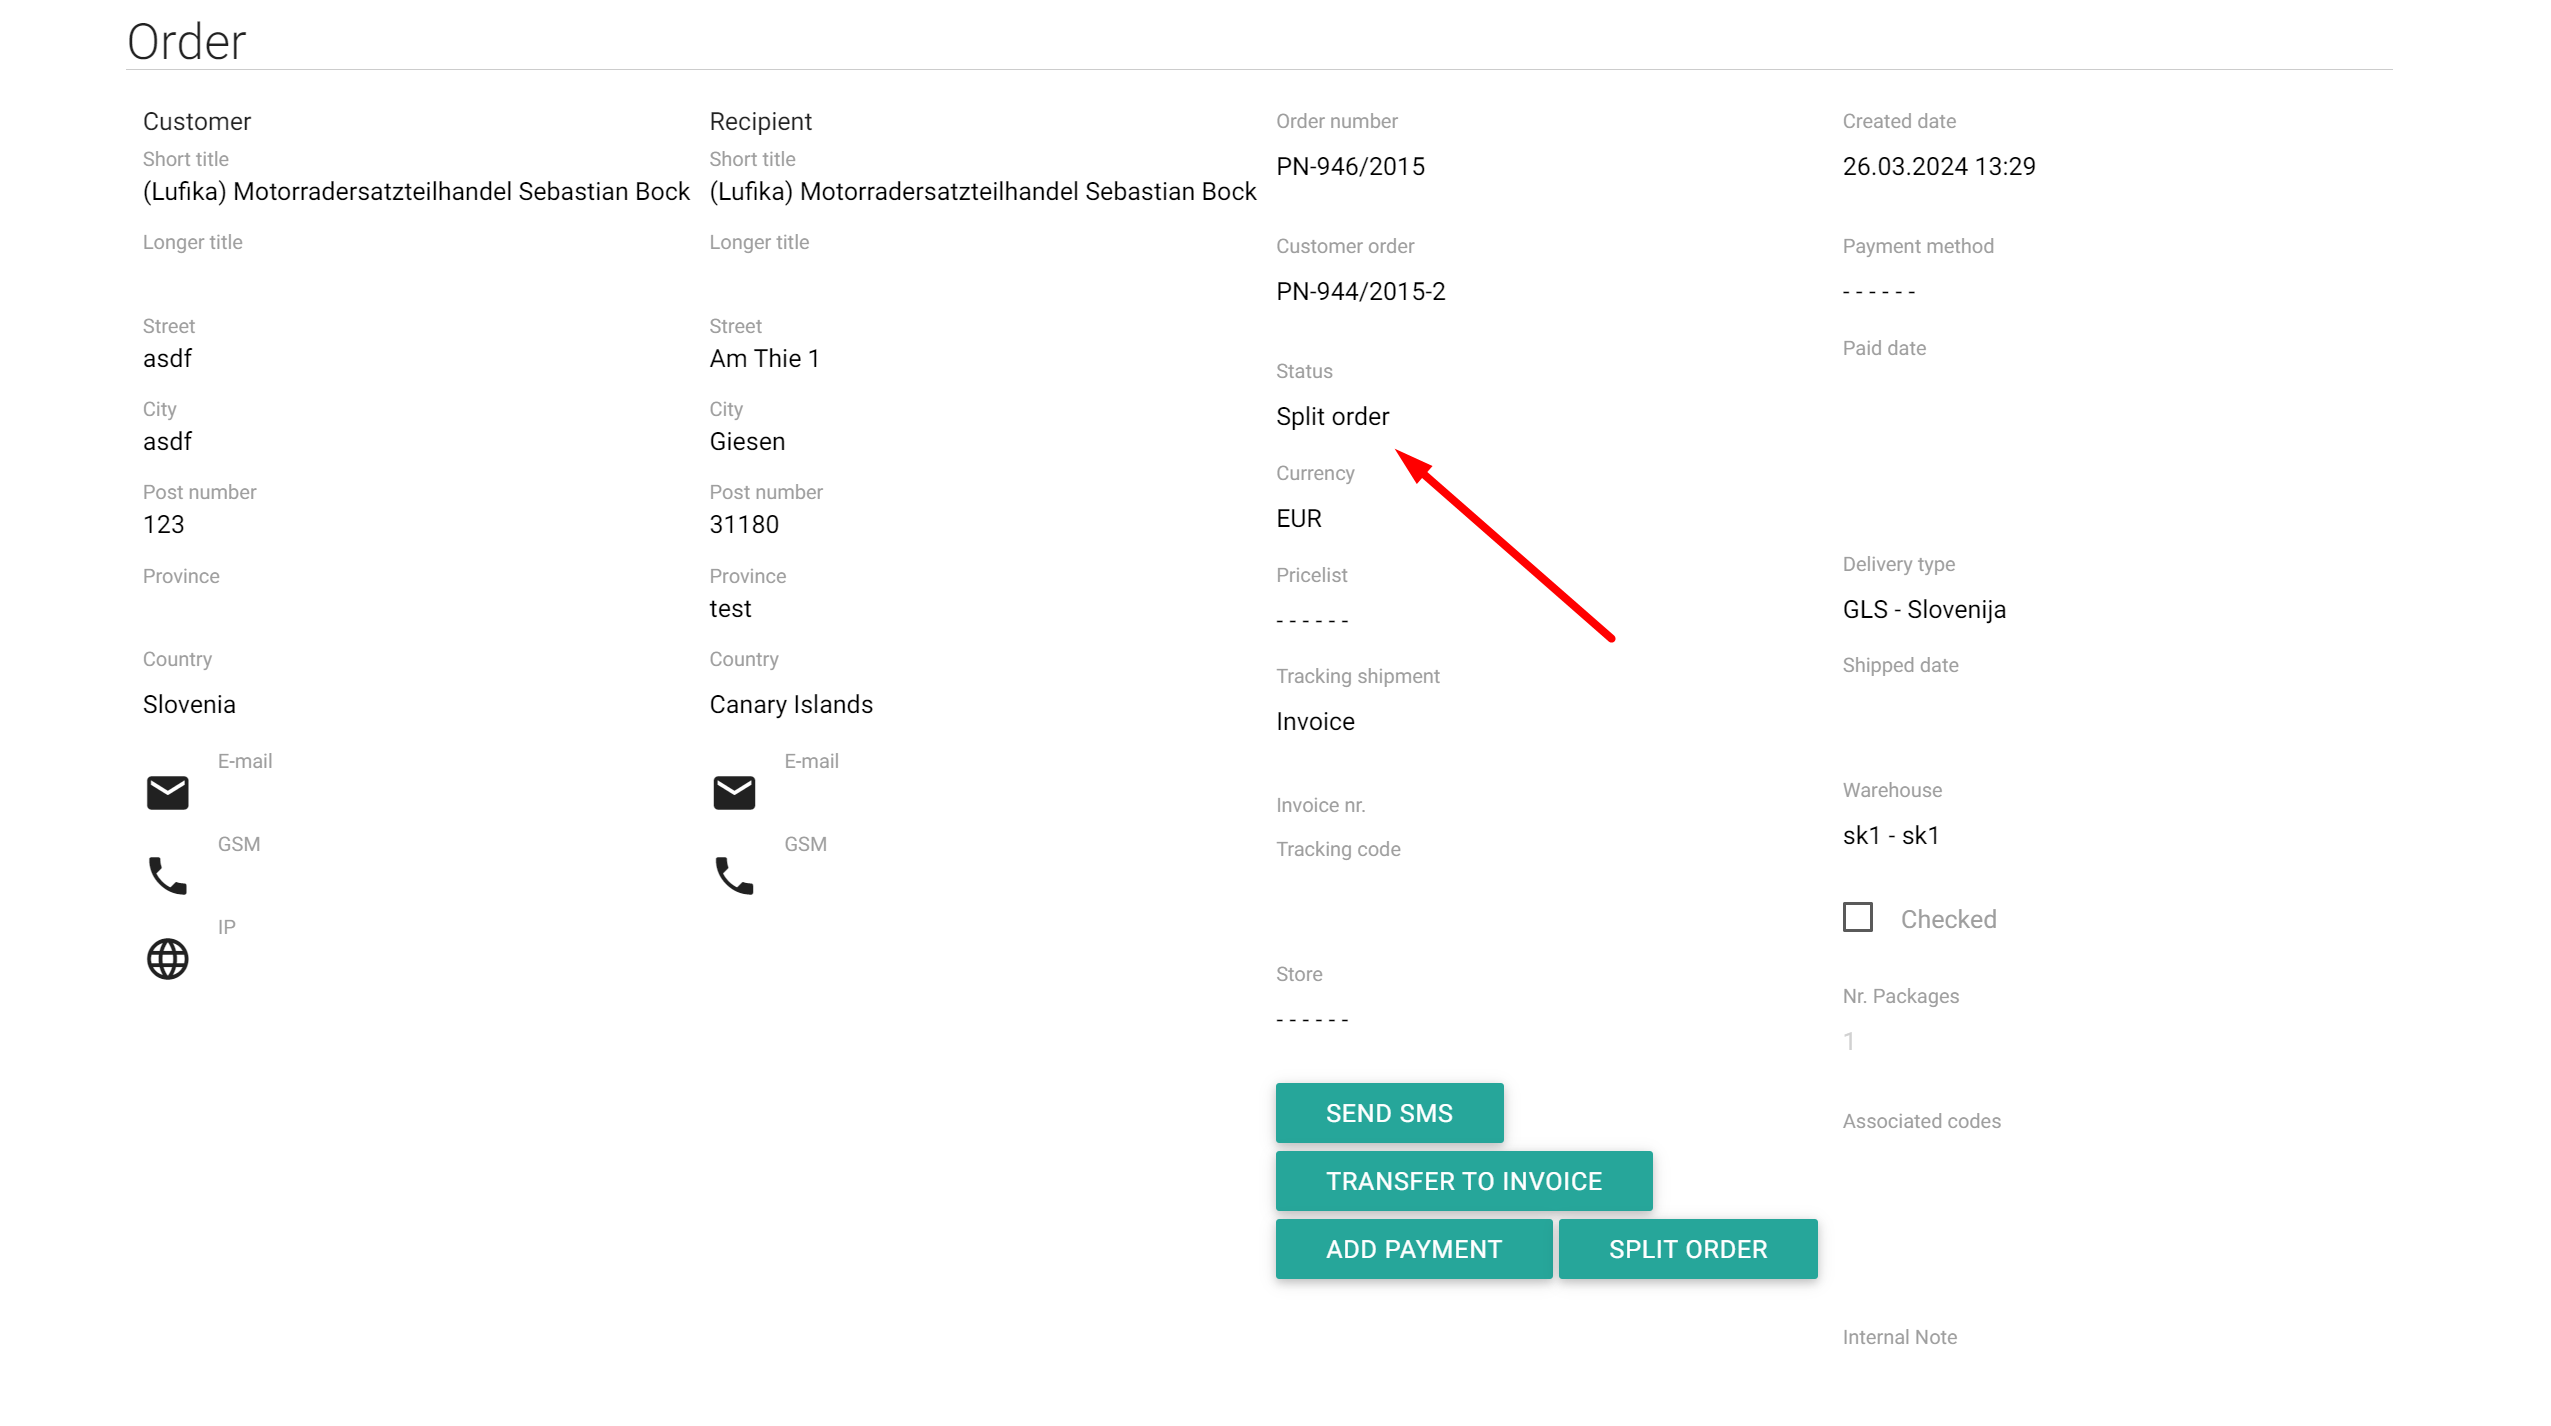
Task: Open the Status dropdown showing Split order
Action: click(x=1332, y=417)
